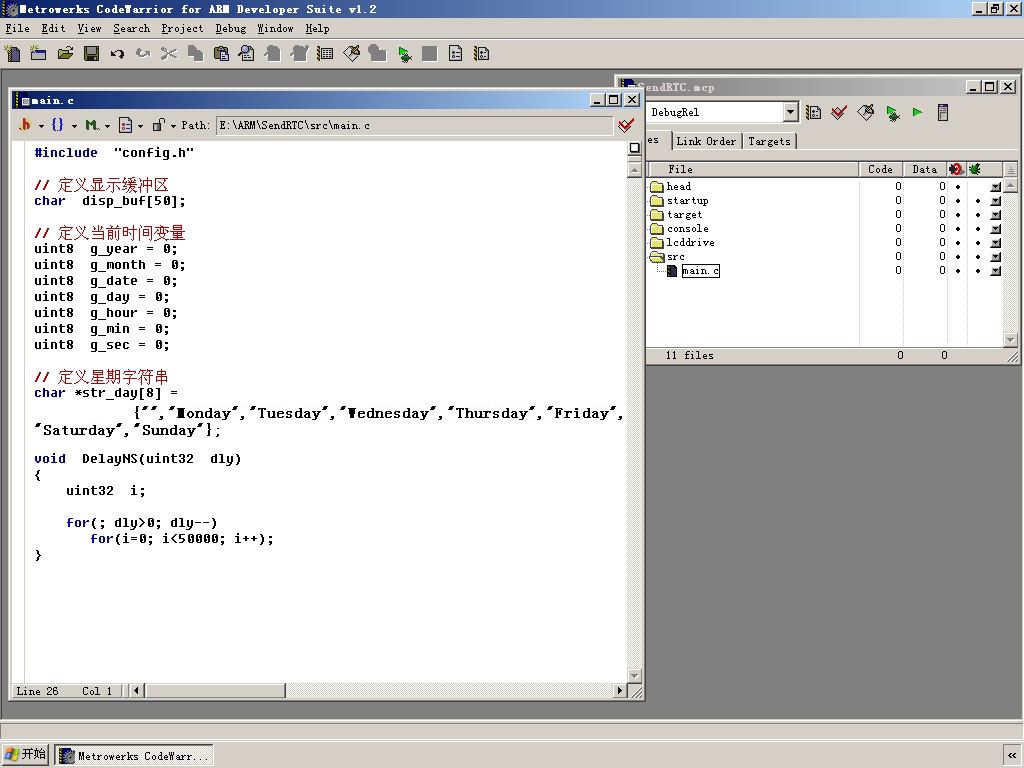This screenshot has height=768, width=1024.
Task: Click the Copy toolbar icon
Action: coord(195,54)
